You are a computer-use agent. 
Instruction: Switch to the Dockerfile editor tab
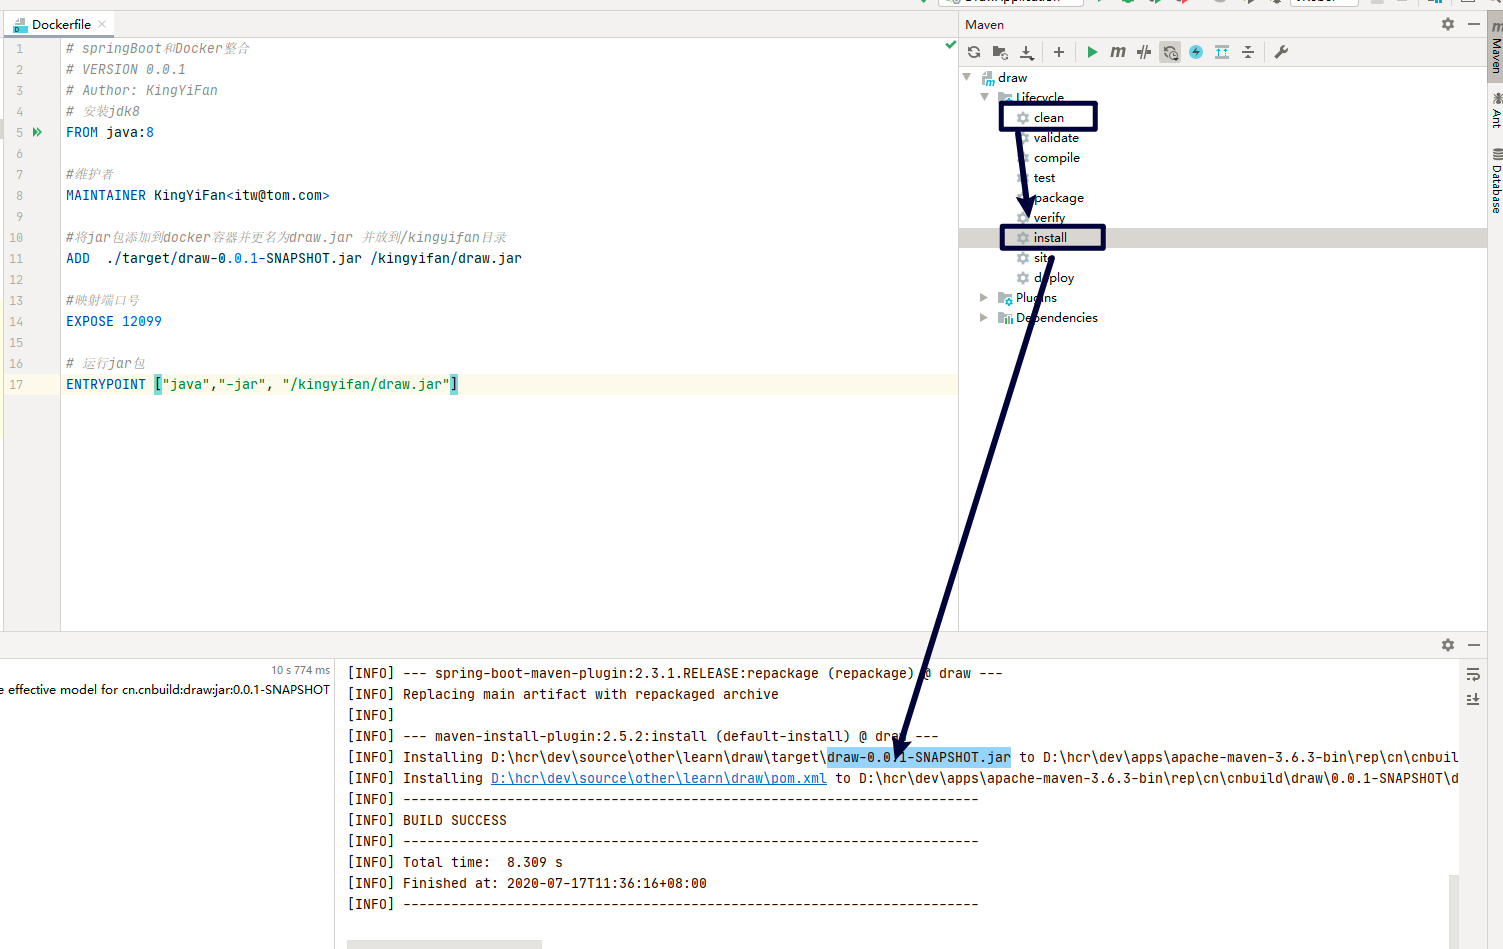(61, 24)
